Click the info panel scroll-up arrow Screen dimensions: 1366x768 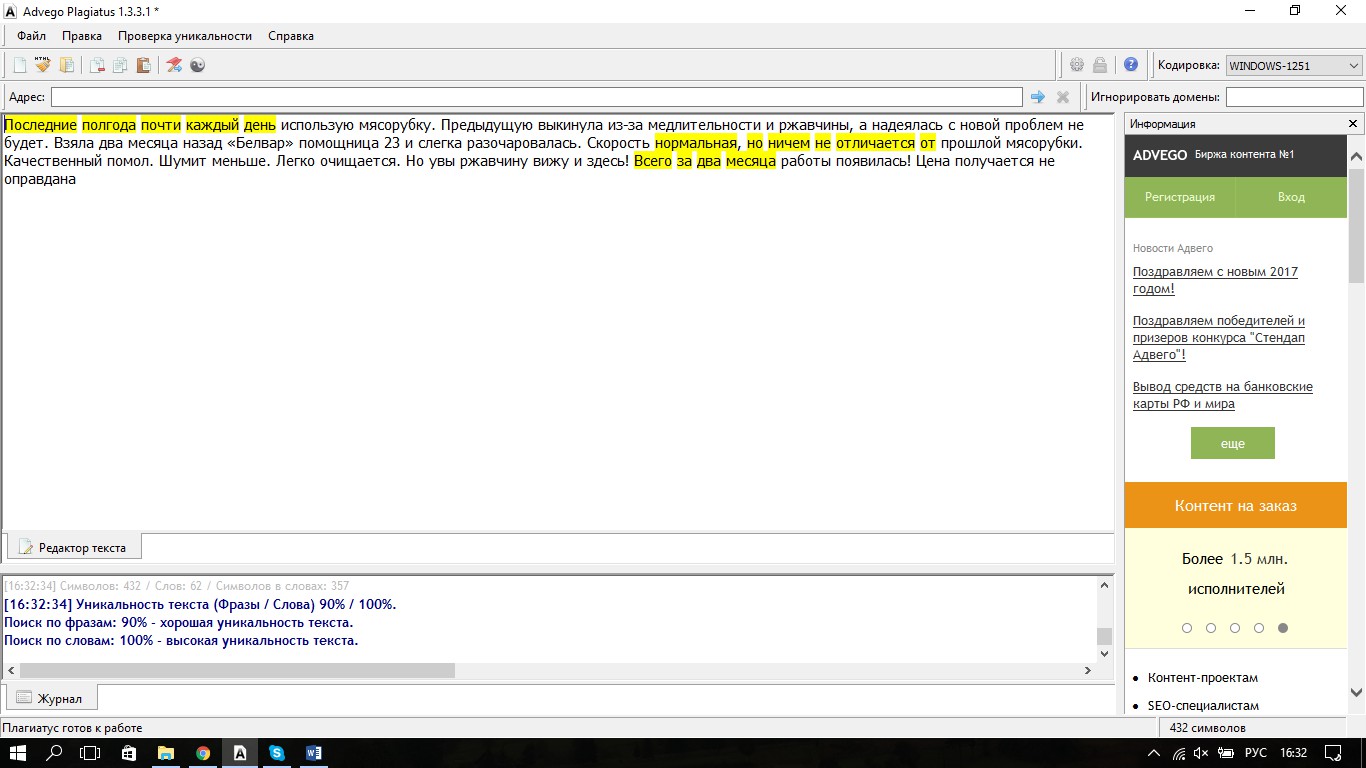(1356, 158)
